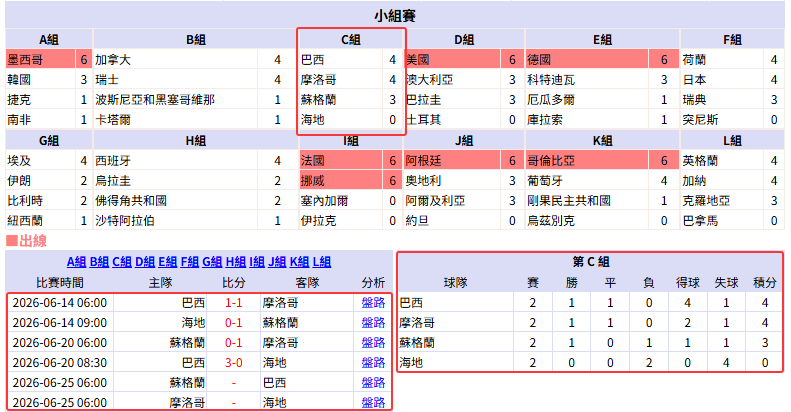Open the H組 group link
Screen dimensions: 791x412
tap(236, 262)
